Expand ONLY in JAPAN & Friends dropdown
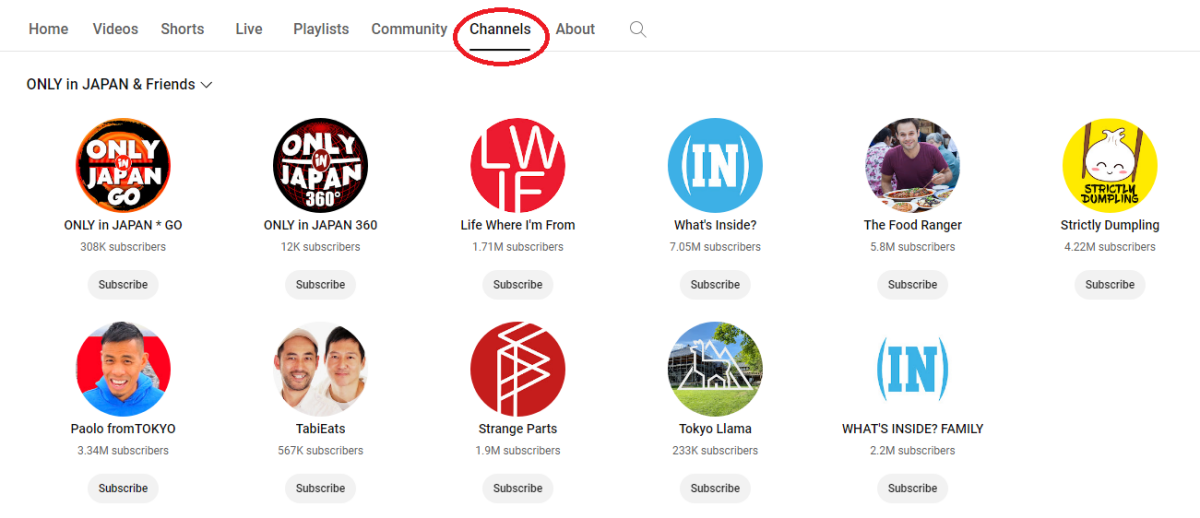1200x518 pixels. tap(119, 85)
